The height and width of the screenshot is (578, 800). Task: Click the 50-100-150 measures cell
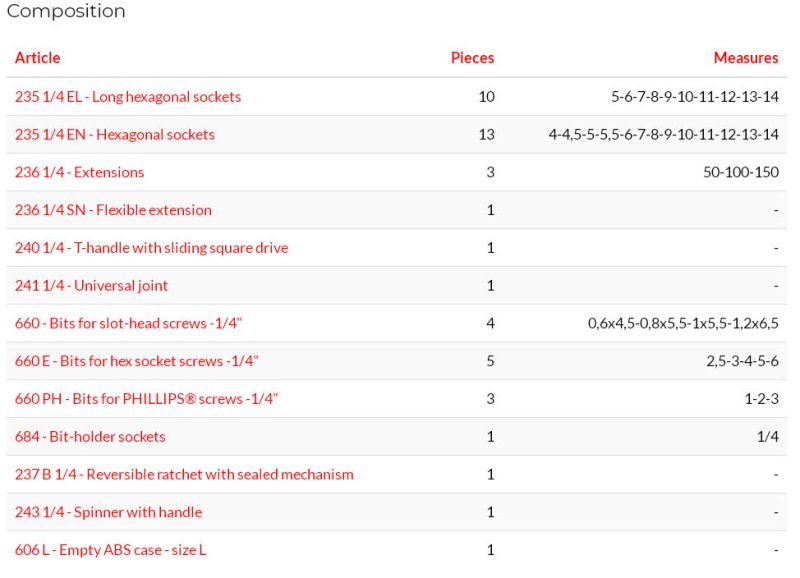[741, 172]
